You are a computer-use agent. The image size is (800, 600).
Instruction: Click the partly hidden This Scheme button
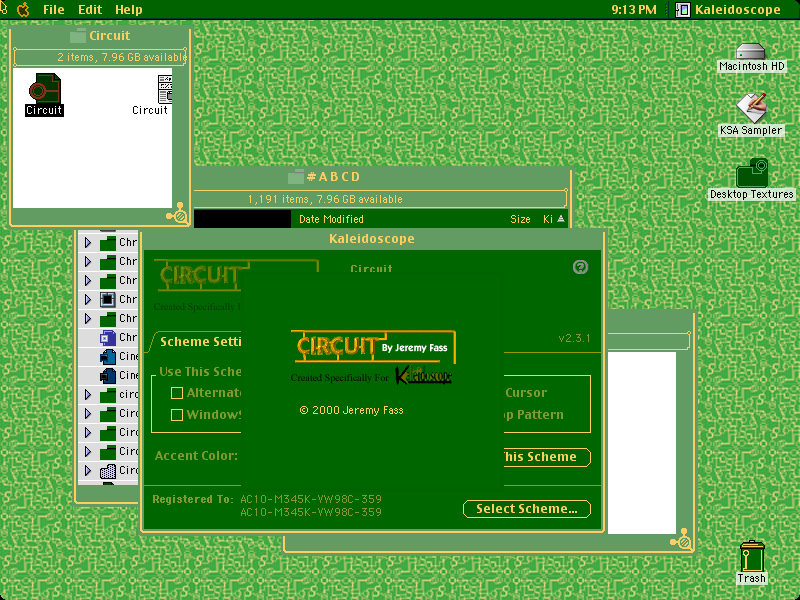(547, 457)
